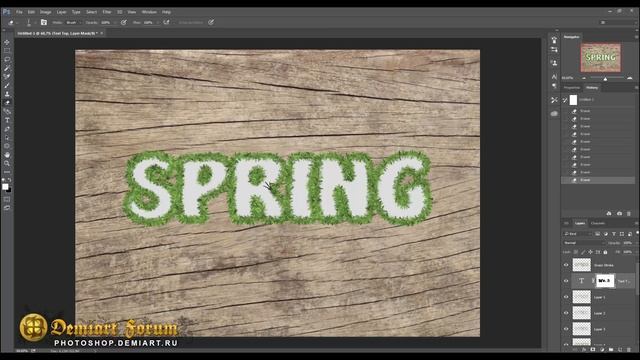The image size is (640, 360).
Task: Select the Horizontal Type tool
Action: pos(7,120)
